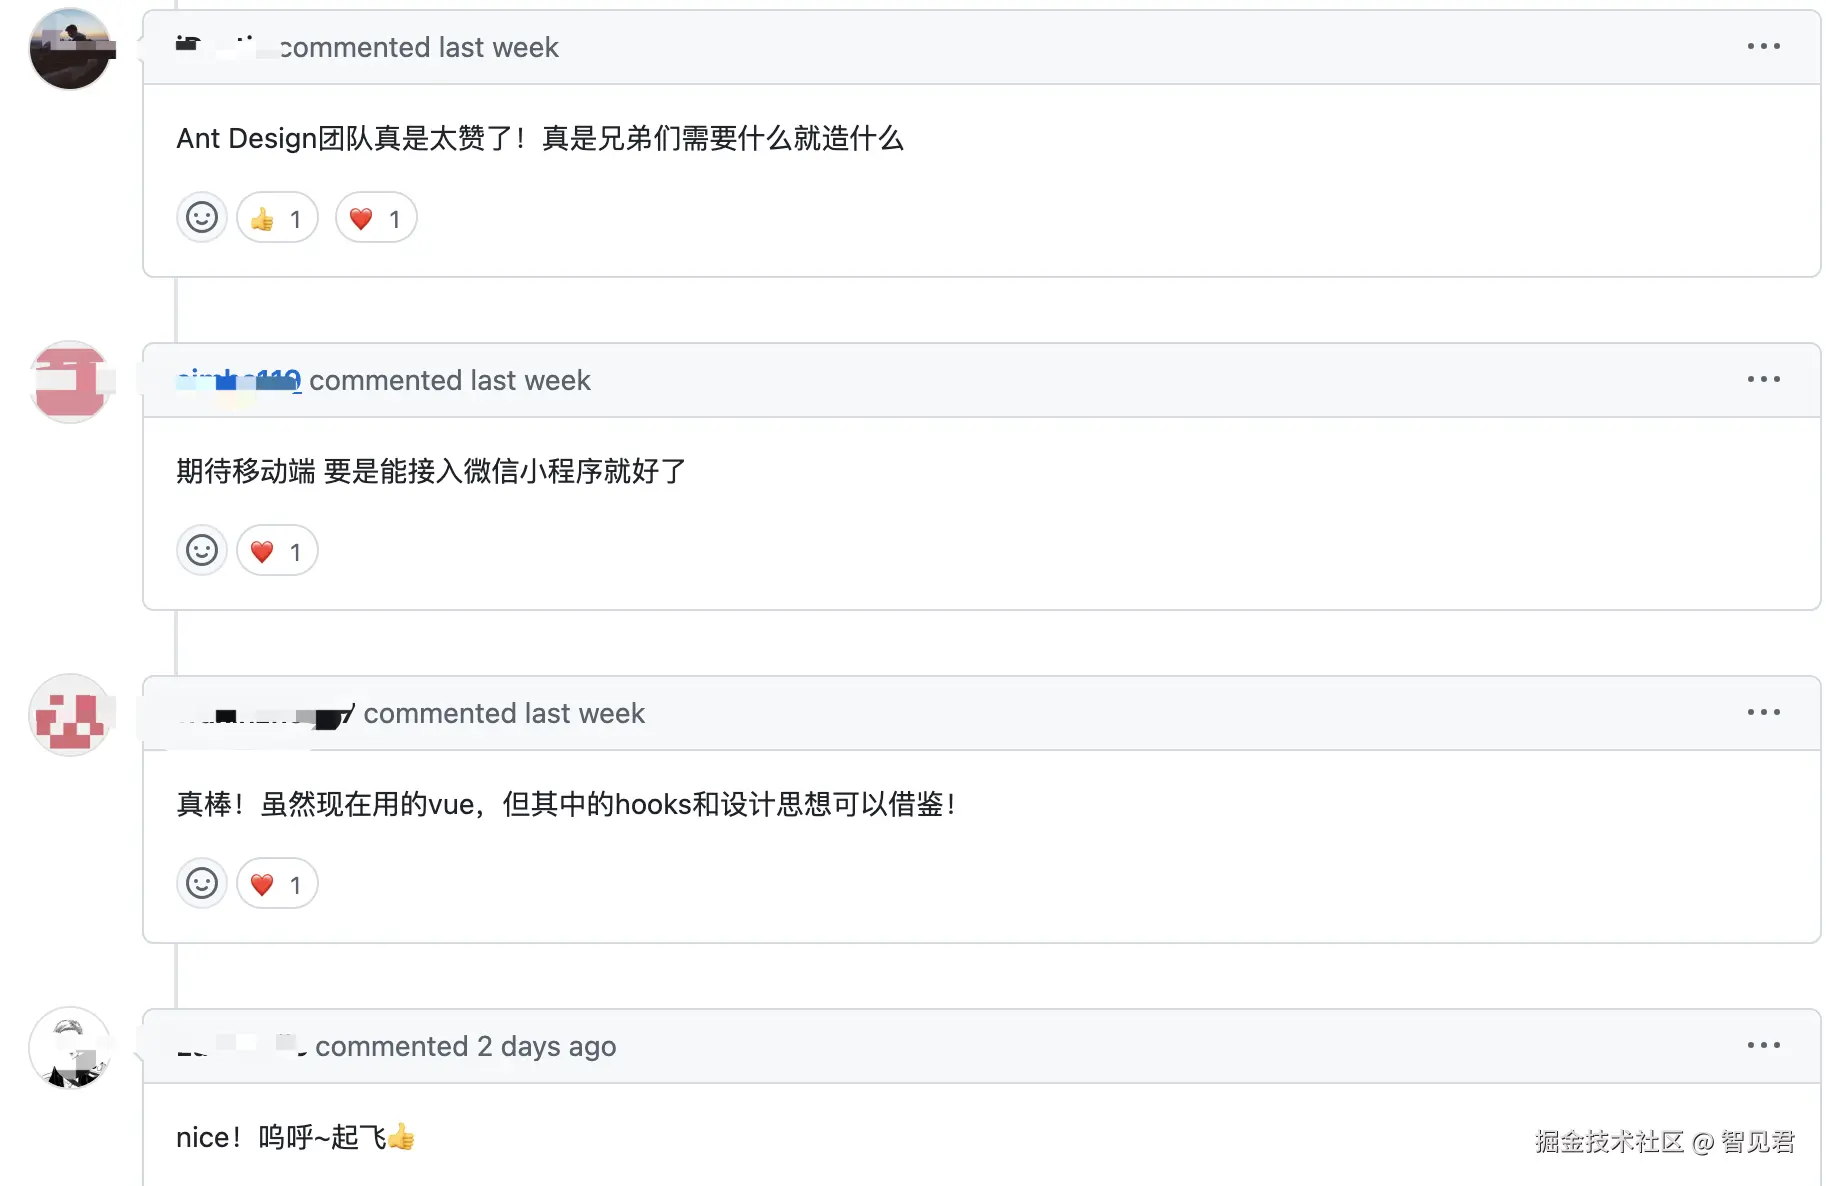Image resolution: width=1826 pixels, height=1186 pixels.
Task: Open options menu for the Ant Design comment
Action: [x=1763, y=47]
